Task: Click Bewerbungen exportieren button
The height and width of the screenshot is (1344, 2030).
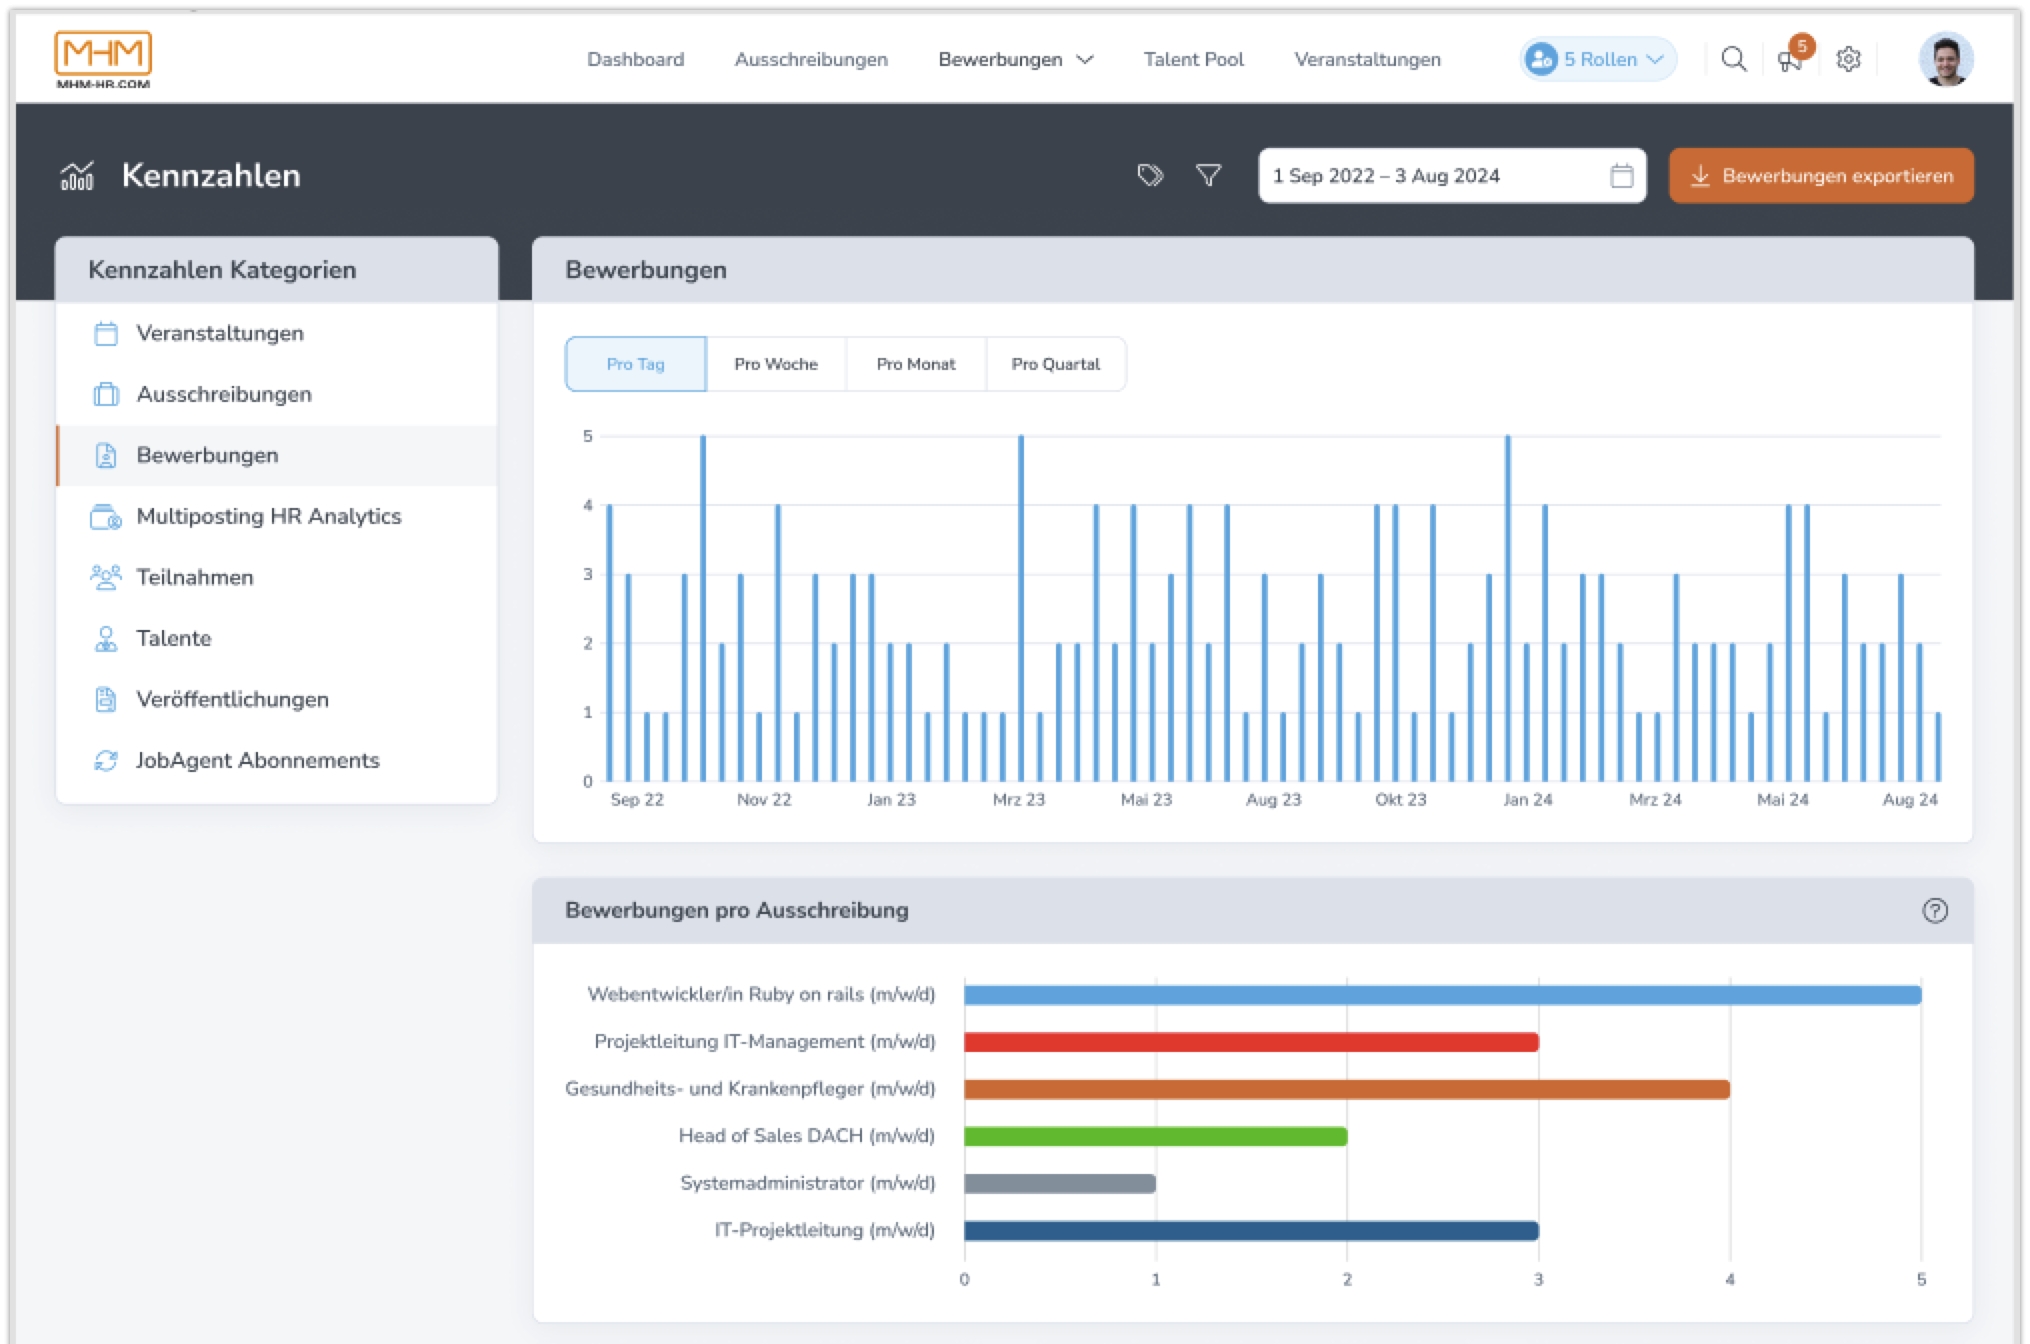Action: pyautogui.click(x=1821, y=176)
